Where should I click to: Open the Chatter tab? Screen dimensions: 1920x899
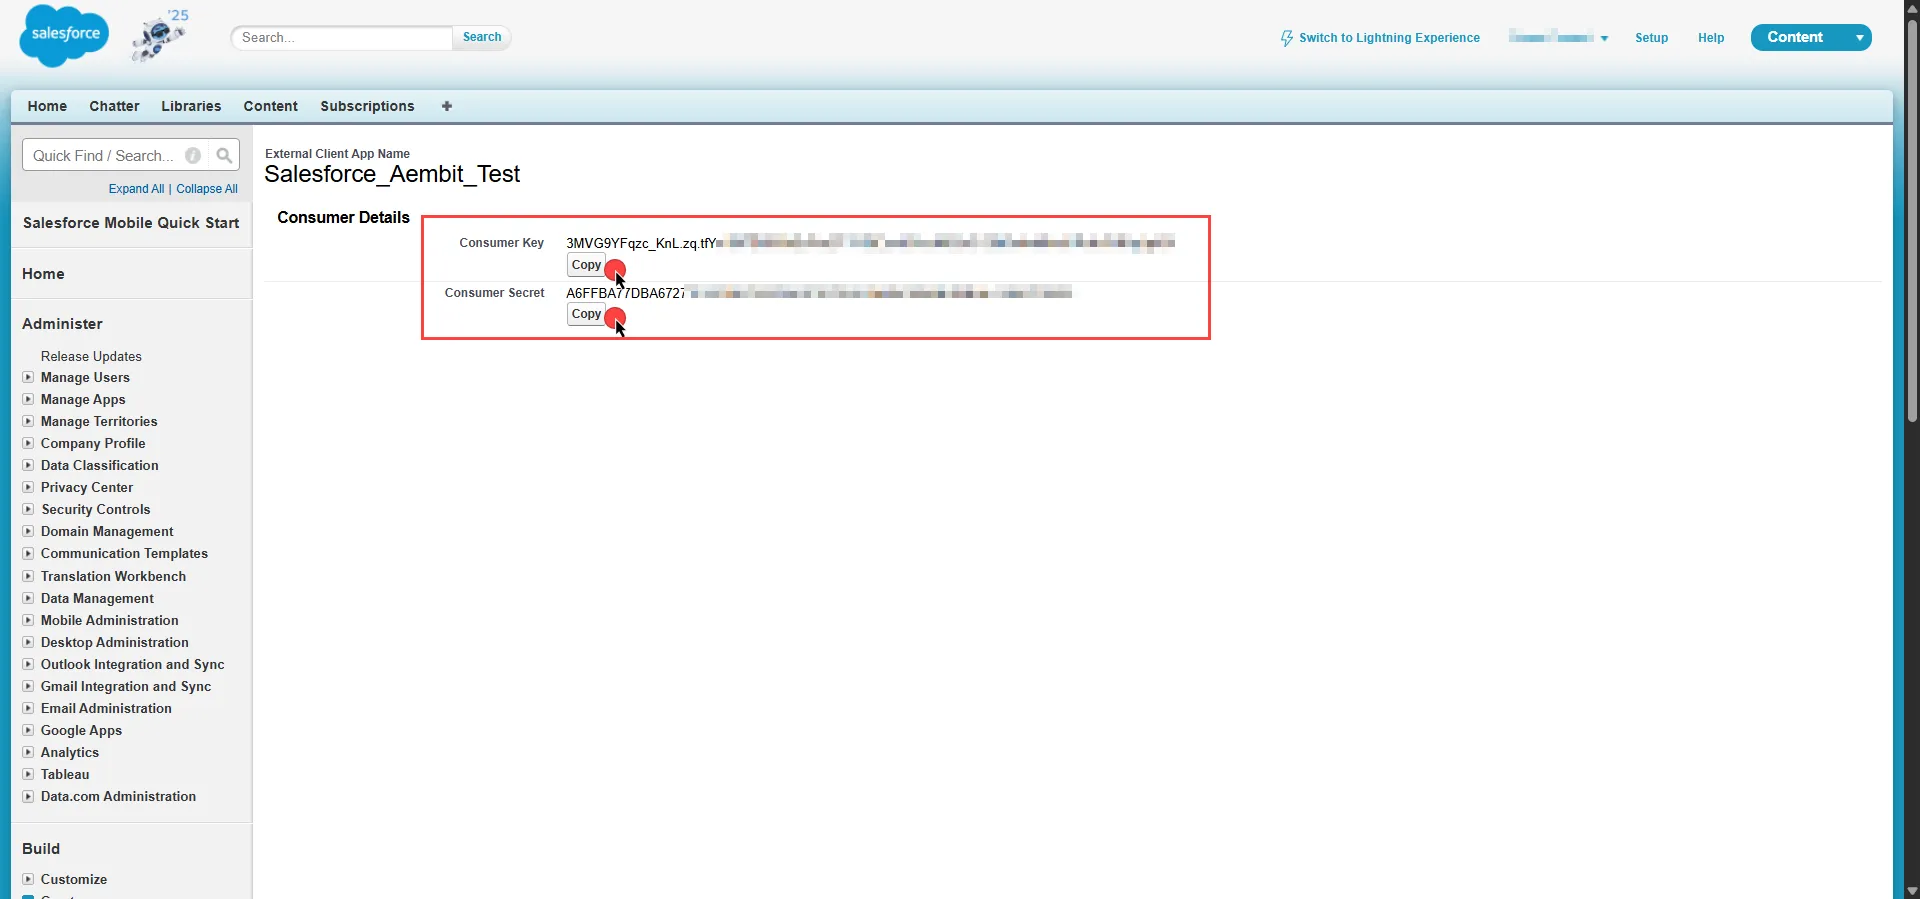[114, 106]
